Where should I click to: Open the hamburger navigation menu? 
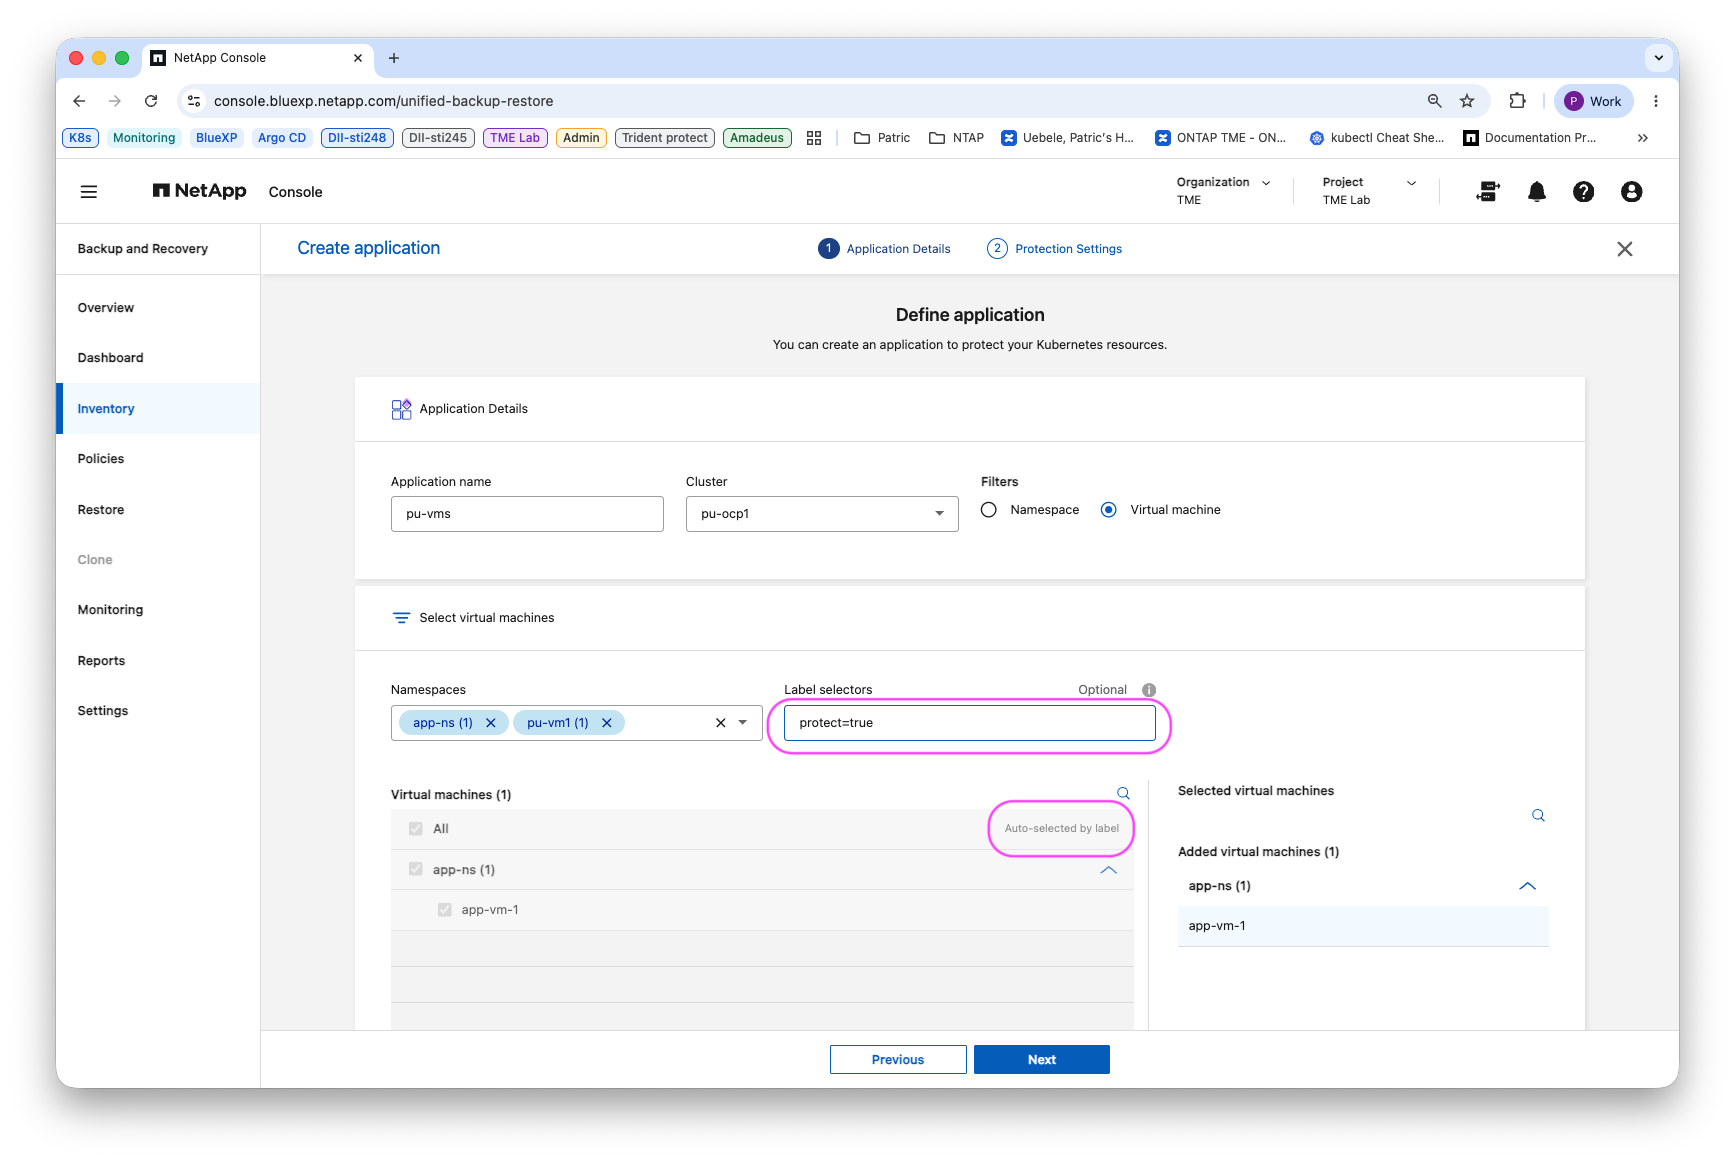[x=89, y=192]
